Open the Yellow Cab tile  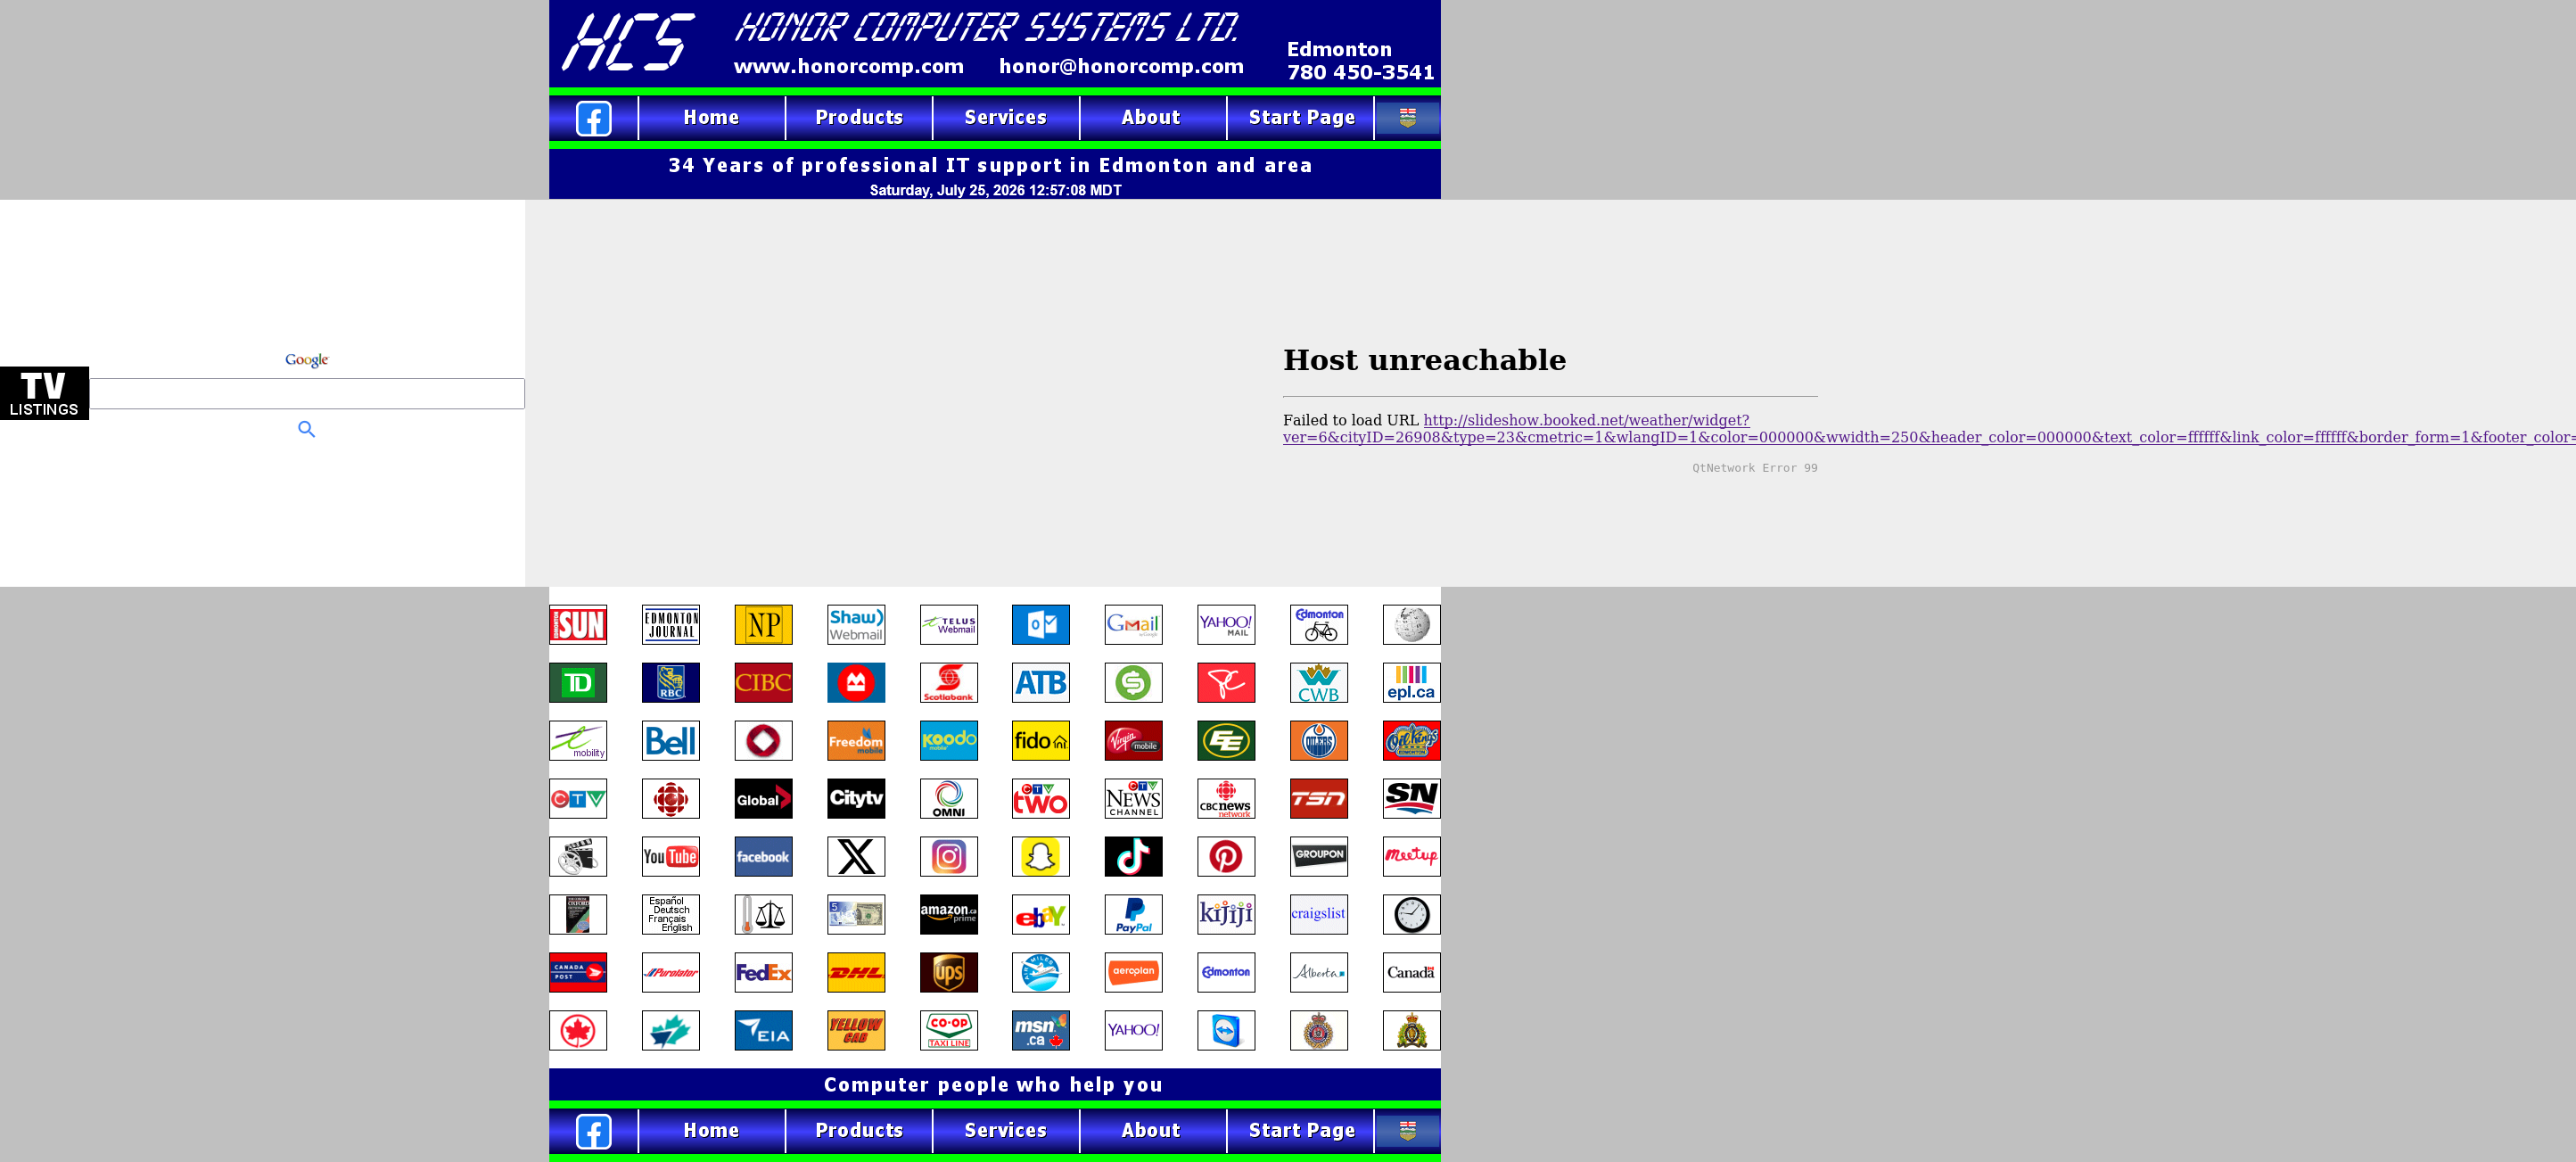tap(856, 1031)
